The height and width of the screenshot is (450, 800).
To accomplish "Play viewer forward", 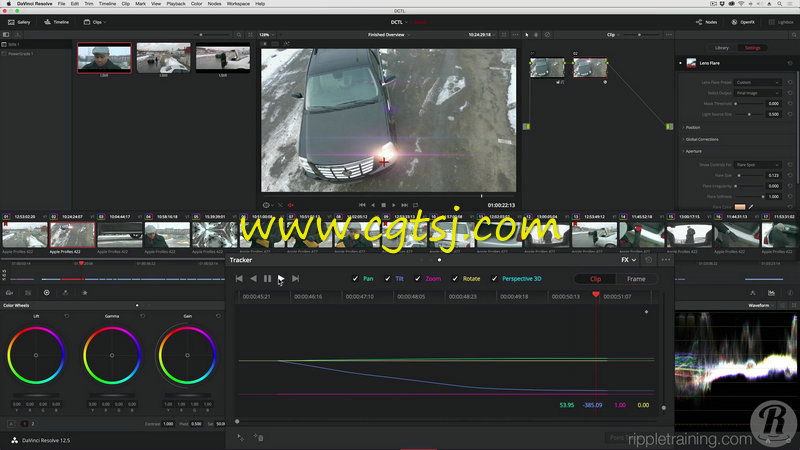I will (393, 205).
